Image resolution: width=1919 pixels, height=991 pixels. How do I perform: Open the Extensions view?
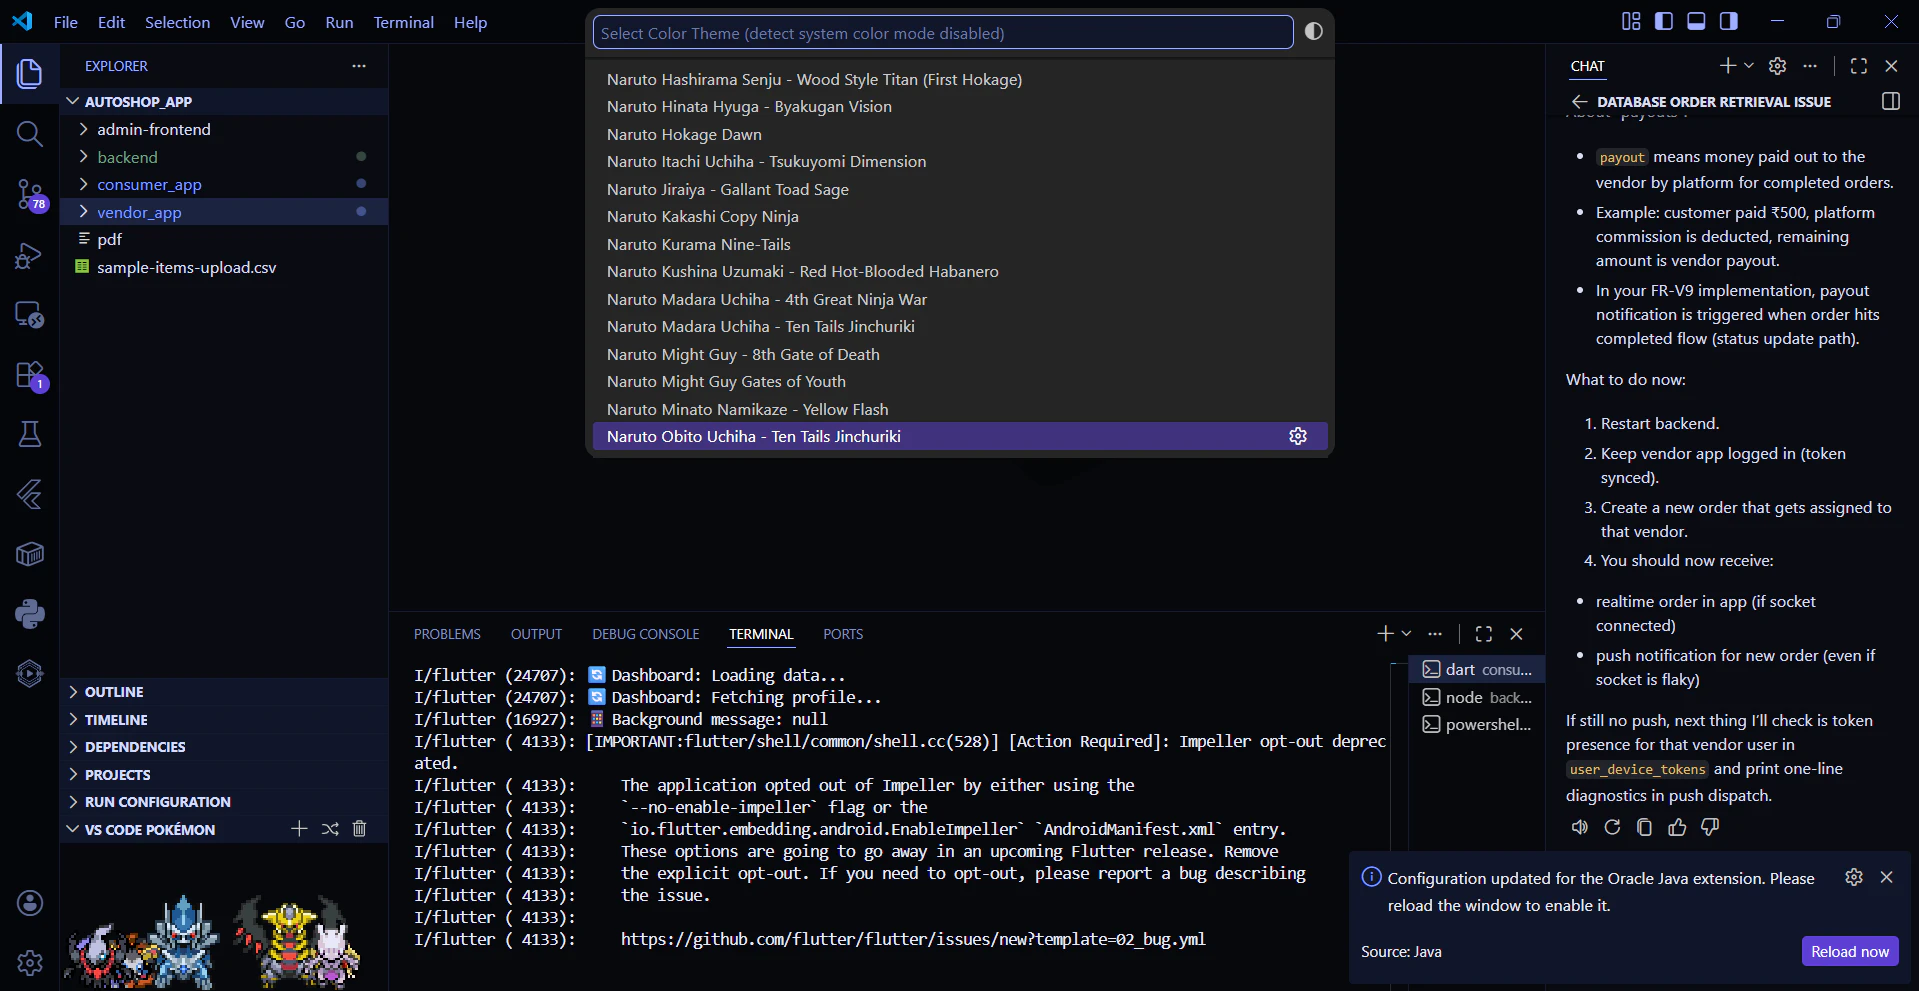coord(30,375)
